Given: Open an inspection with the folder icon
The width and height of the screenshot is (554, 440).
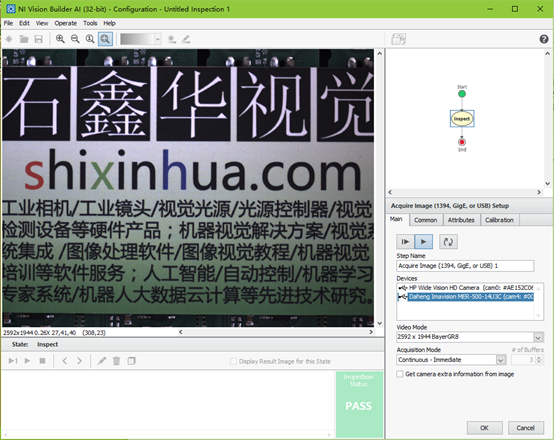Looking at the screenshot, I should (24, 39).
